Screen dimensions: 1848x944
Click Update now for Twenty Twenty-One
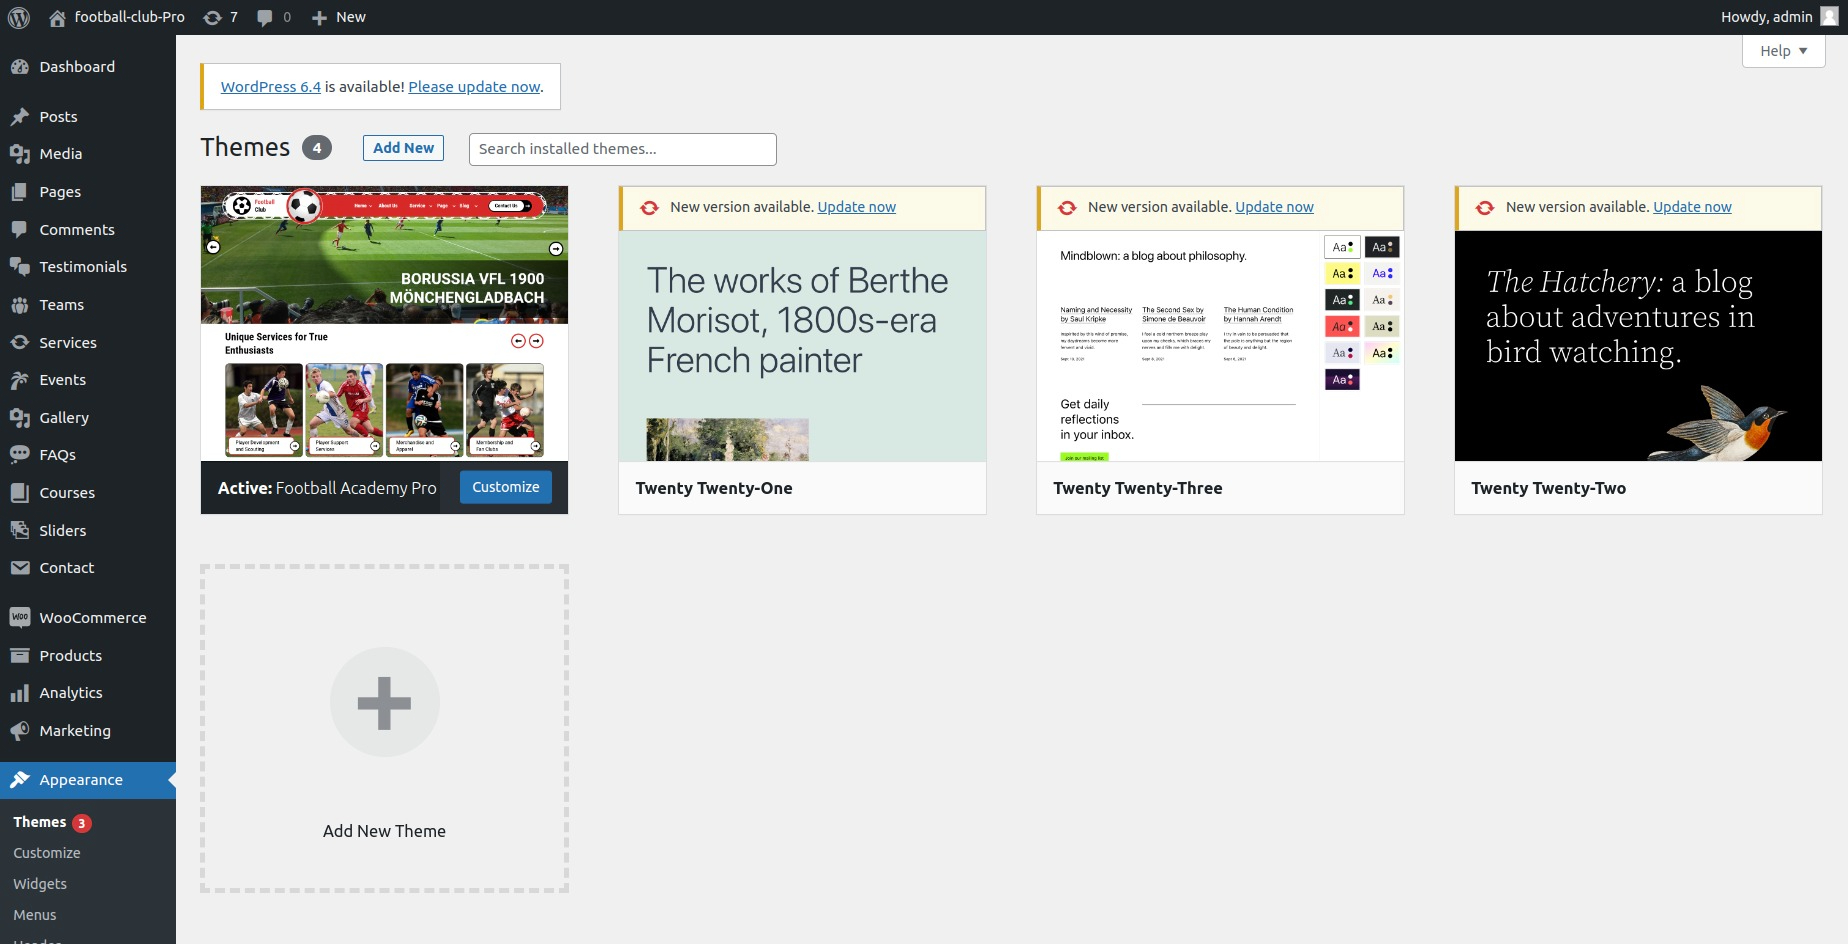[857, 207]
